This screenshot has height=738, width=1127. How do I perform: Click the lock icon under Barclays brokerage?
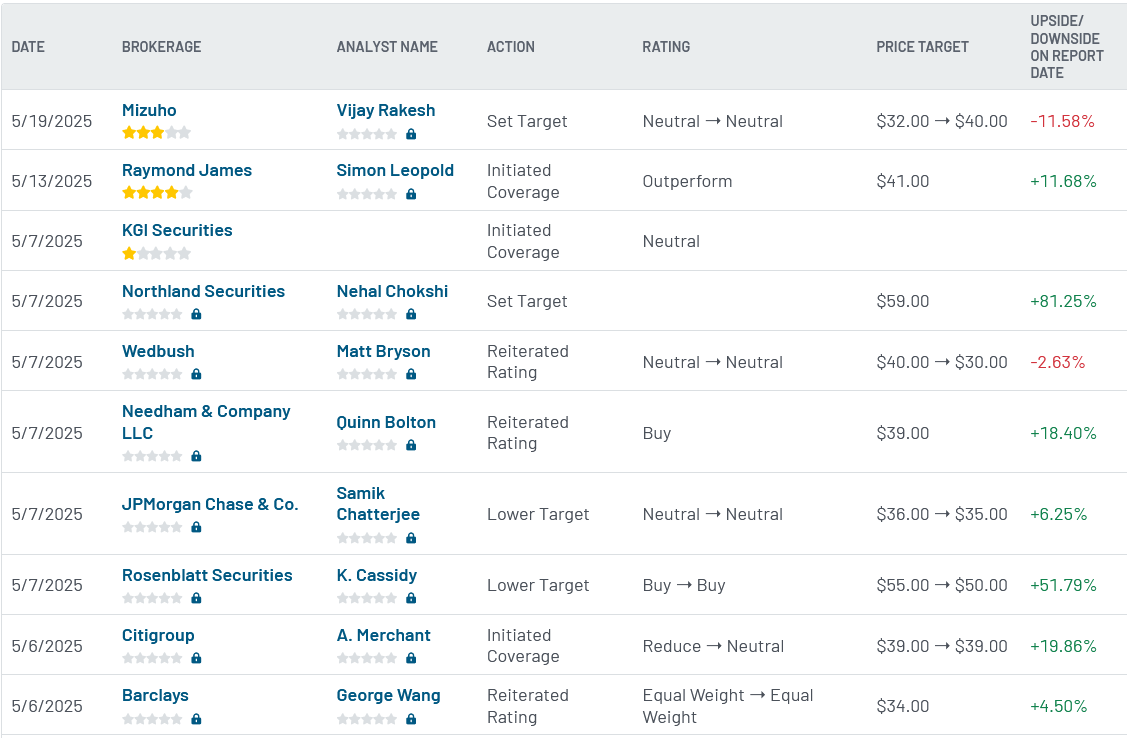pos(196,719)
